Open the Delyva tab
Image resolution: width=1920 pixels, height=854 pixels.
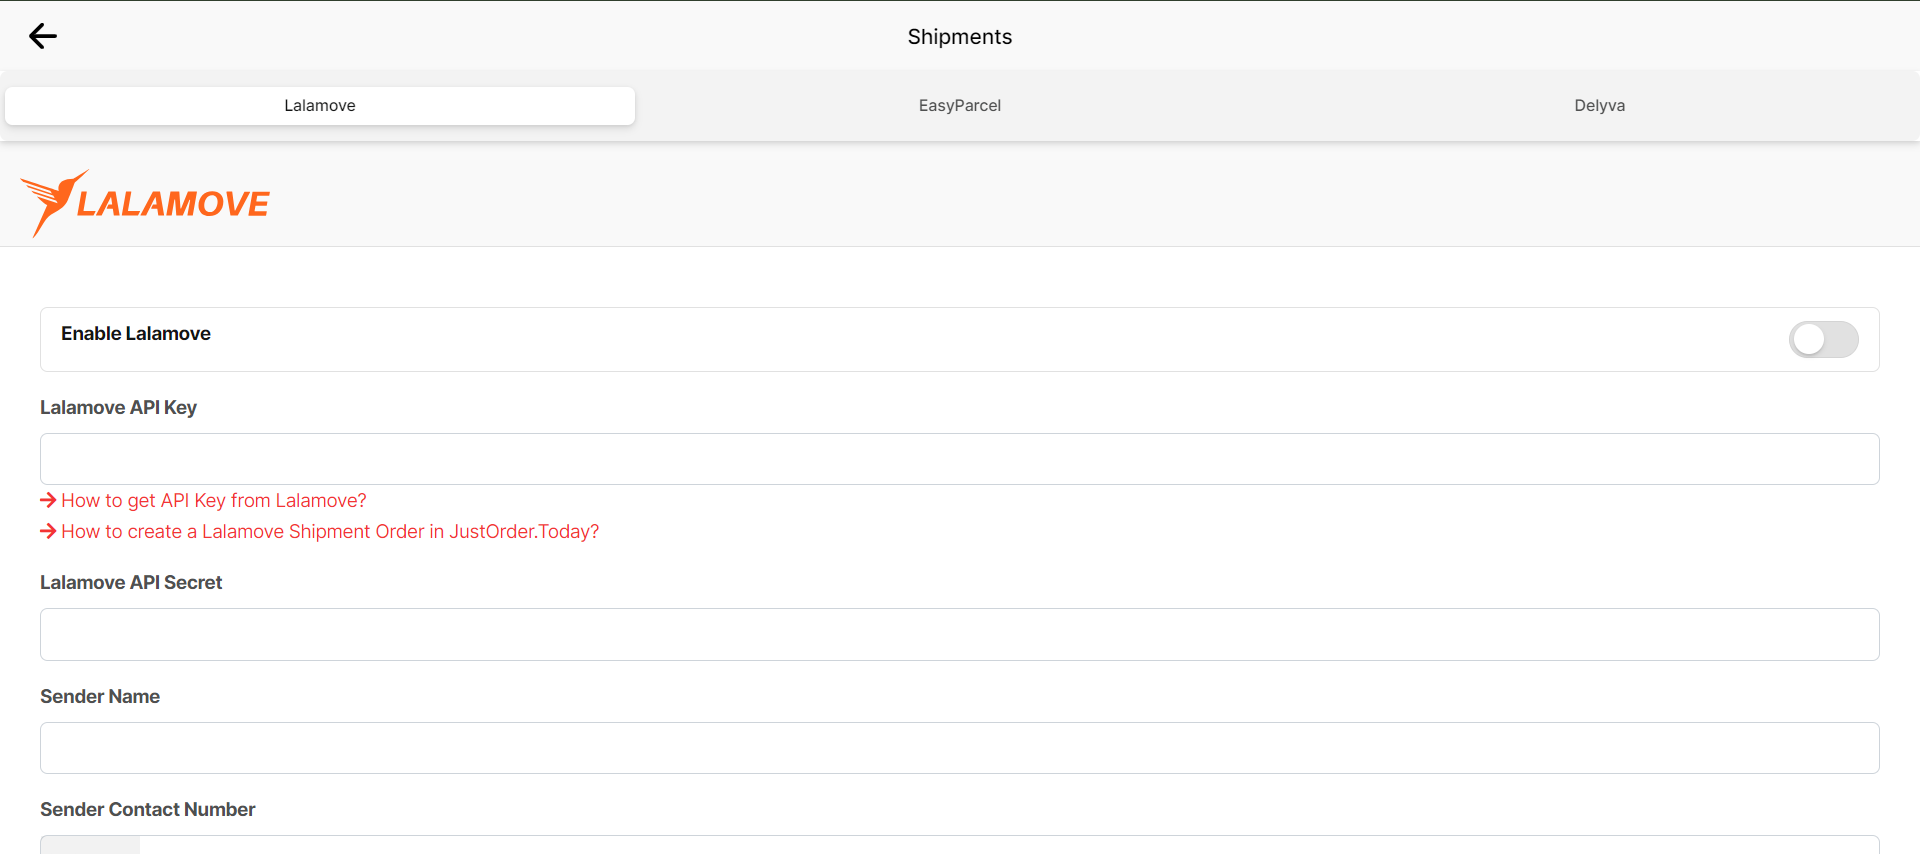tap(1599, 105)
